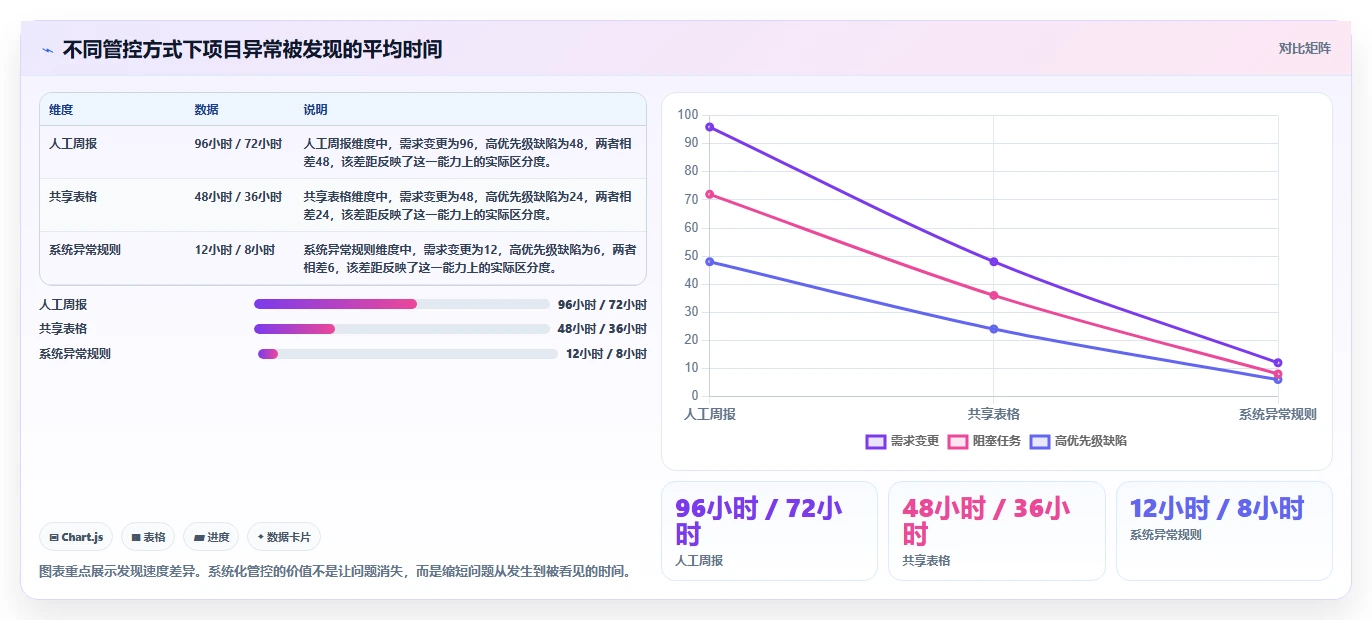This screenshot has width=1372, height=620.
Task: Click 48小时 / 36小时 in the table
Action: [x=238, y=197]
